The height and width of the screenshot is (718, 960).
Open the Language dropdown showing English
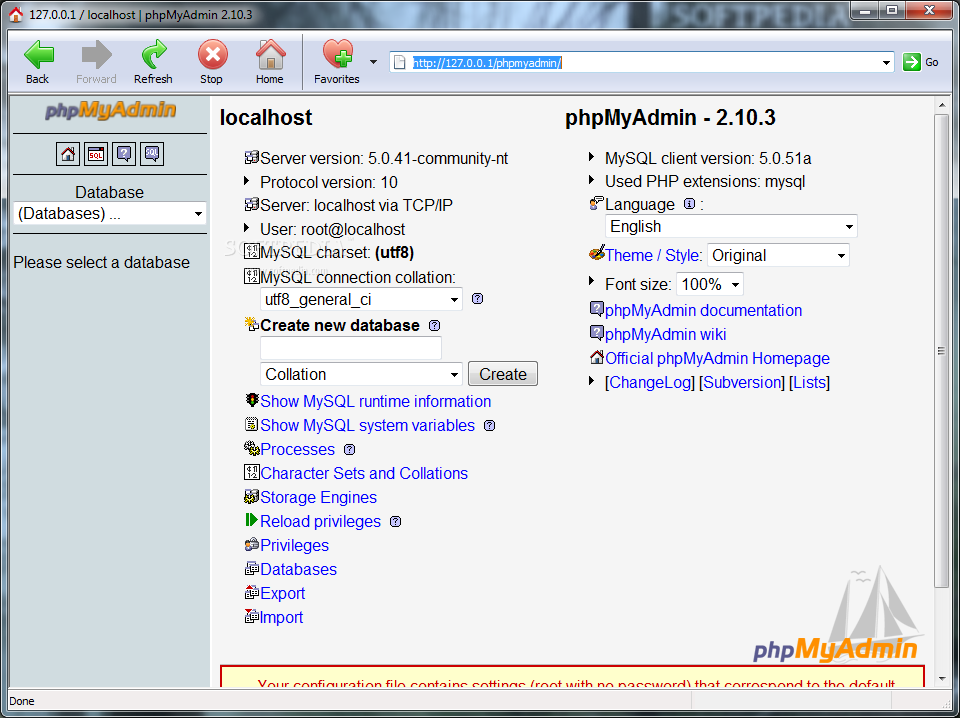tap(731, 226)
